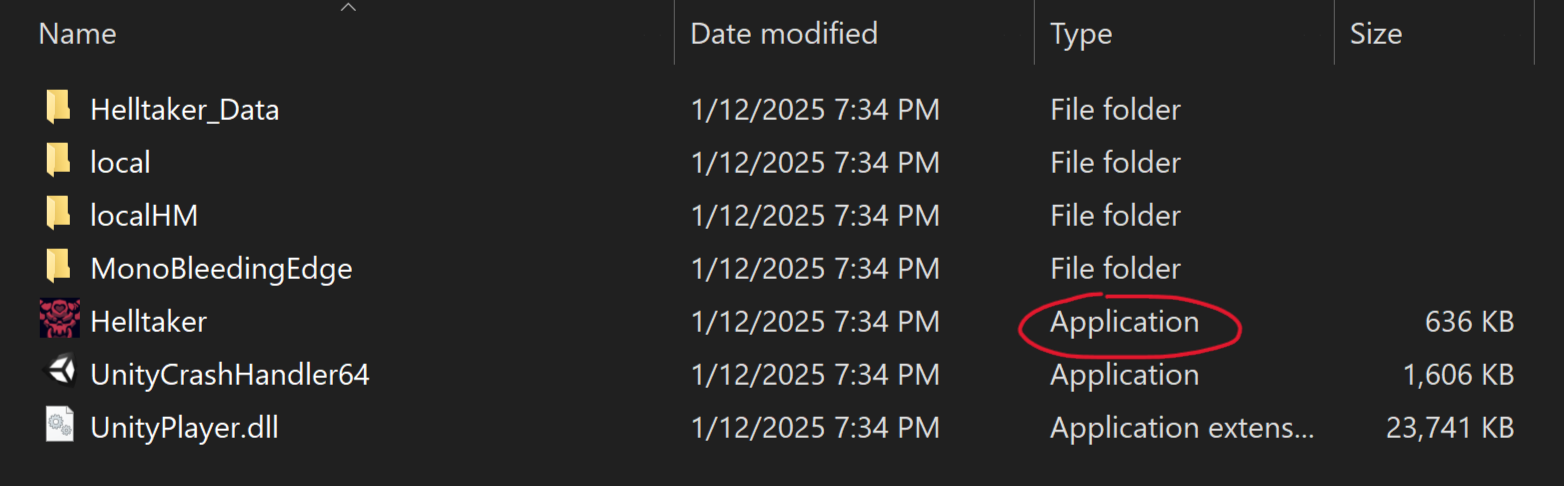Click the circled Application type of Helltaker
The image size is (1564, 486).
(x=1124, y=321)
